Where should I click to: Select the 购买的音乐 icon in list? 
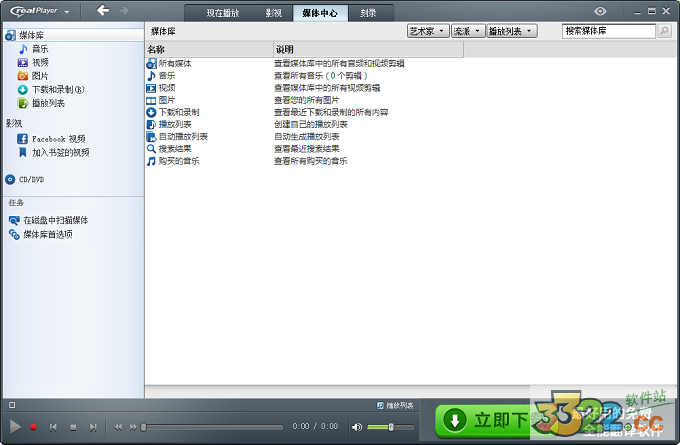click(x=151, y=161)
